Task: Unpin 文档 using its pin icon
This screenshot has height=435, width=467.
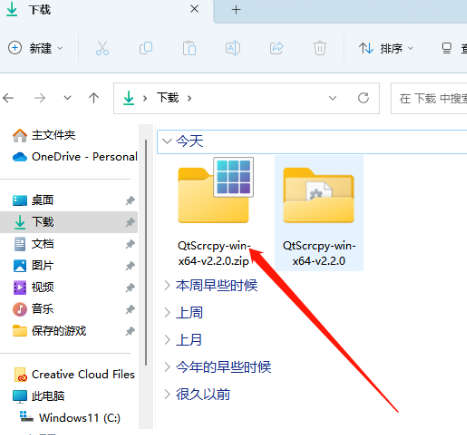Action: tap(130, 244)
